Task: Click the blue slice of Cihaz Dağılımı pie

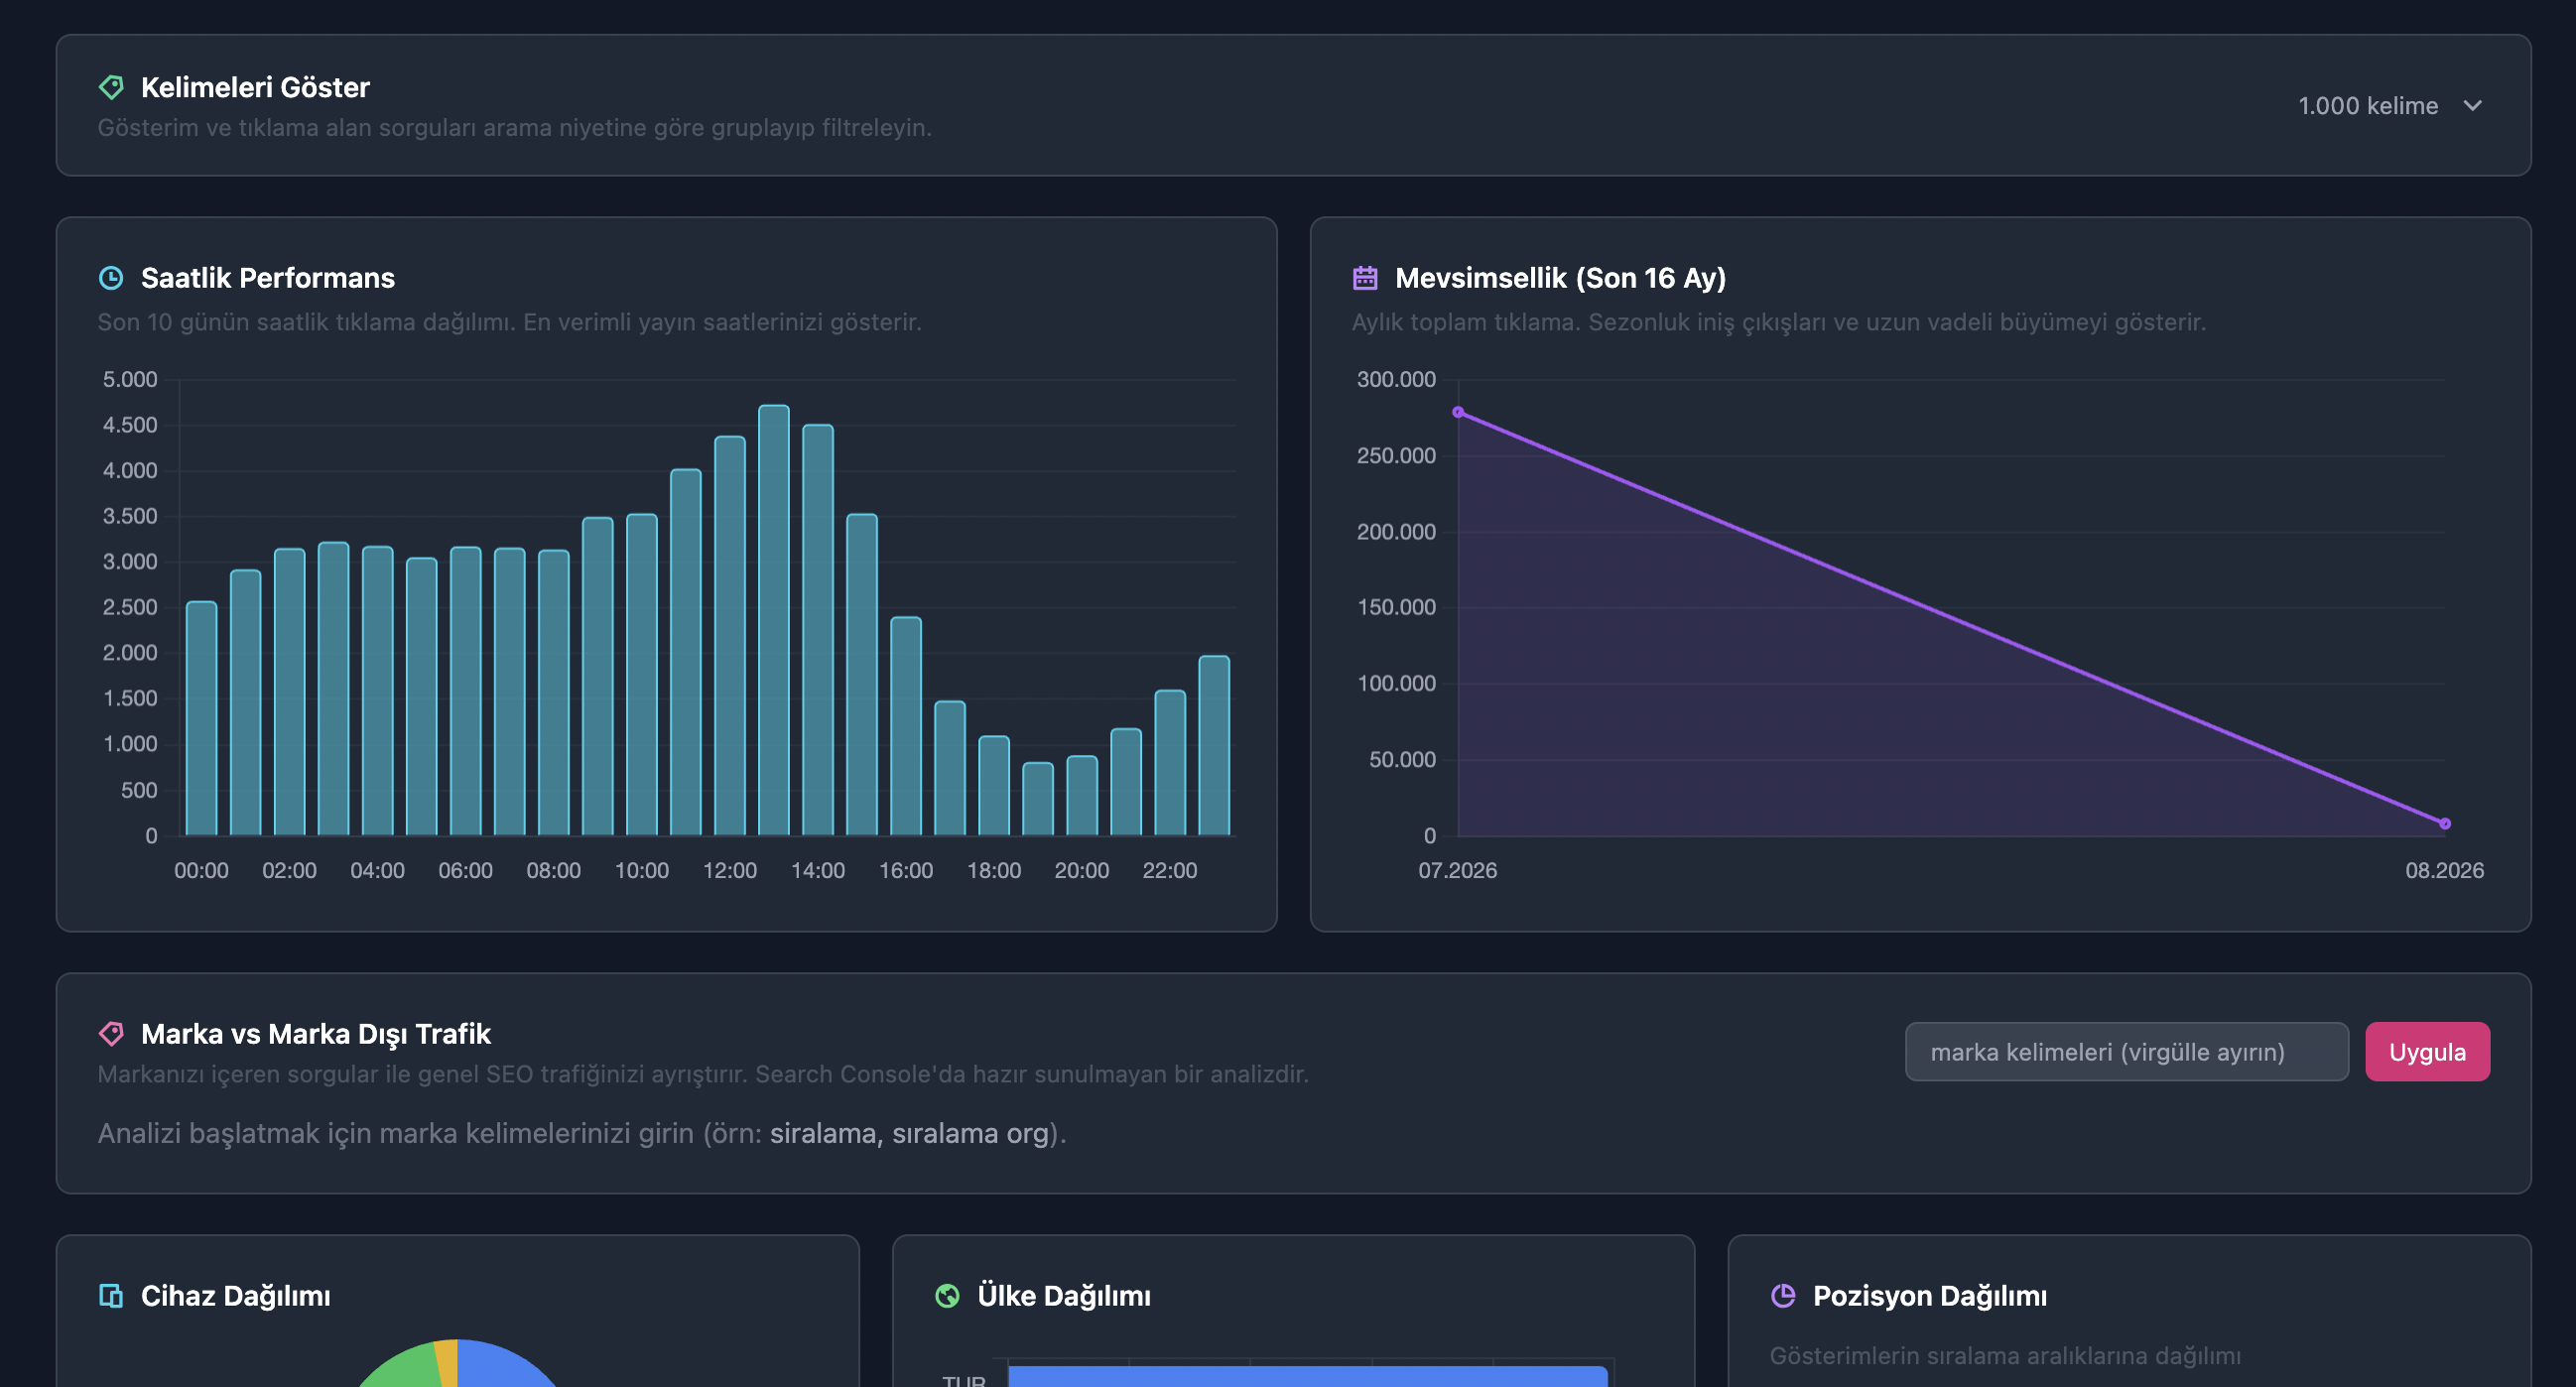Action: (505, 1364)
